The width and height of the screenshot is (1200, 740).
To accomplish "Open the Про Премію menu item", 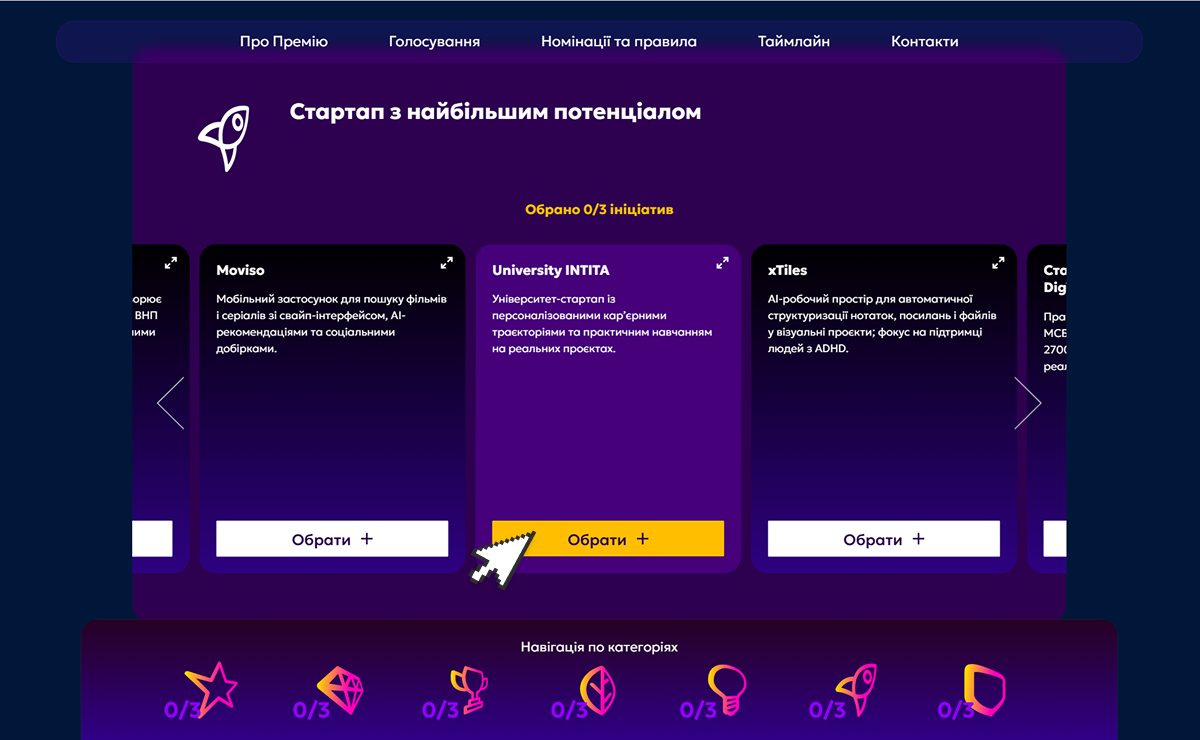I will click(284, 42).
